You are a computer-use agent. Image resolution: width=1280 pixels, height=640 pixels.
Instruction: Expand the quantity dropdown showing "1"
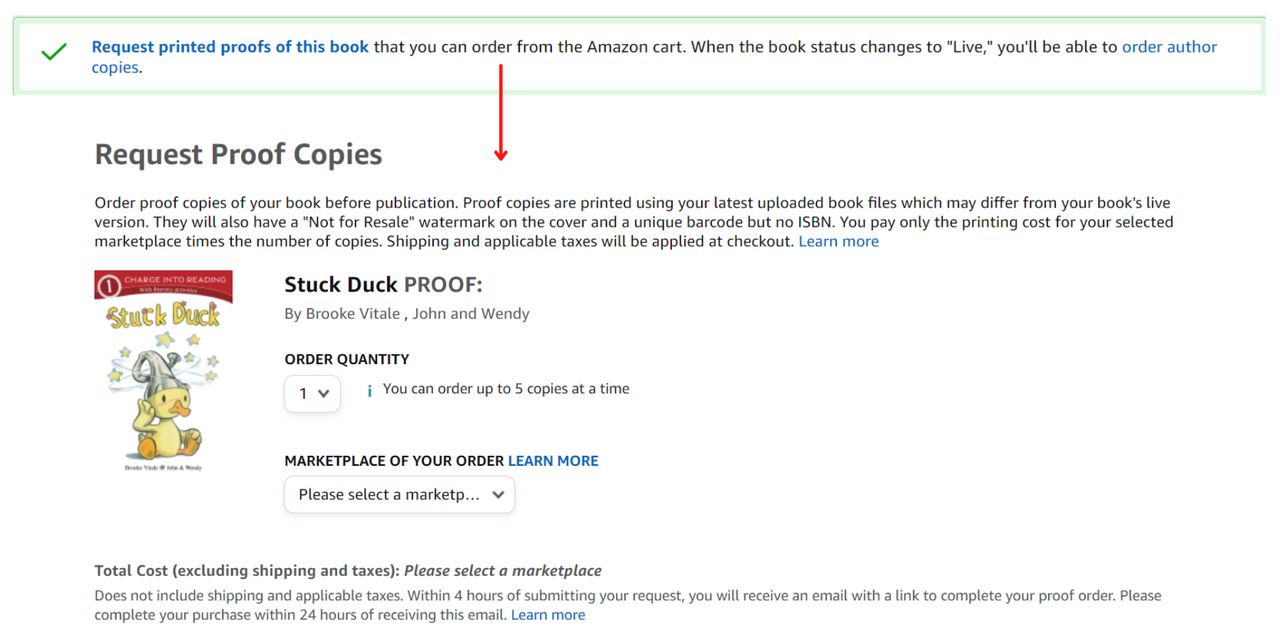tap(311, 394)
